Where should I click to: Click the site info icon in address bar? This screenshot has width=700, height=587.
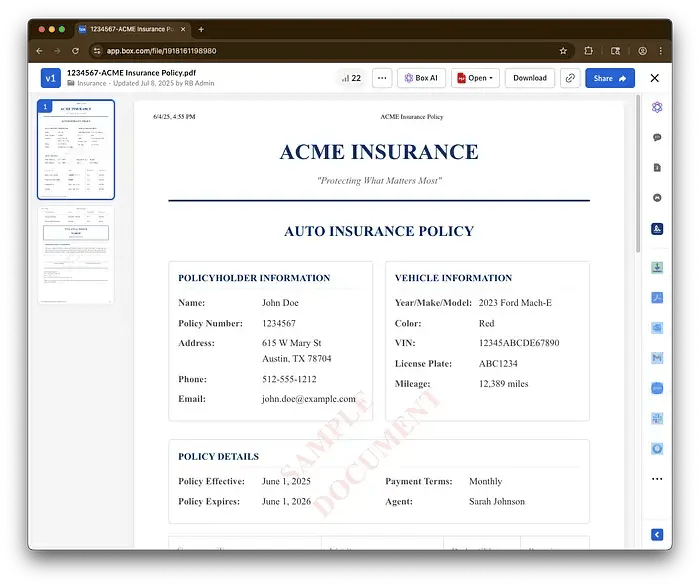tap(97, 51)
